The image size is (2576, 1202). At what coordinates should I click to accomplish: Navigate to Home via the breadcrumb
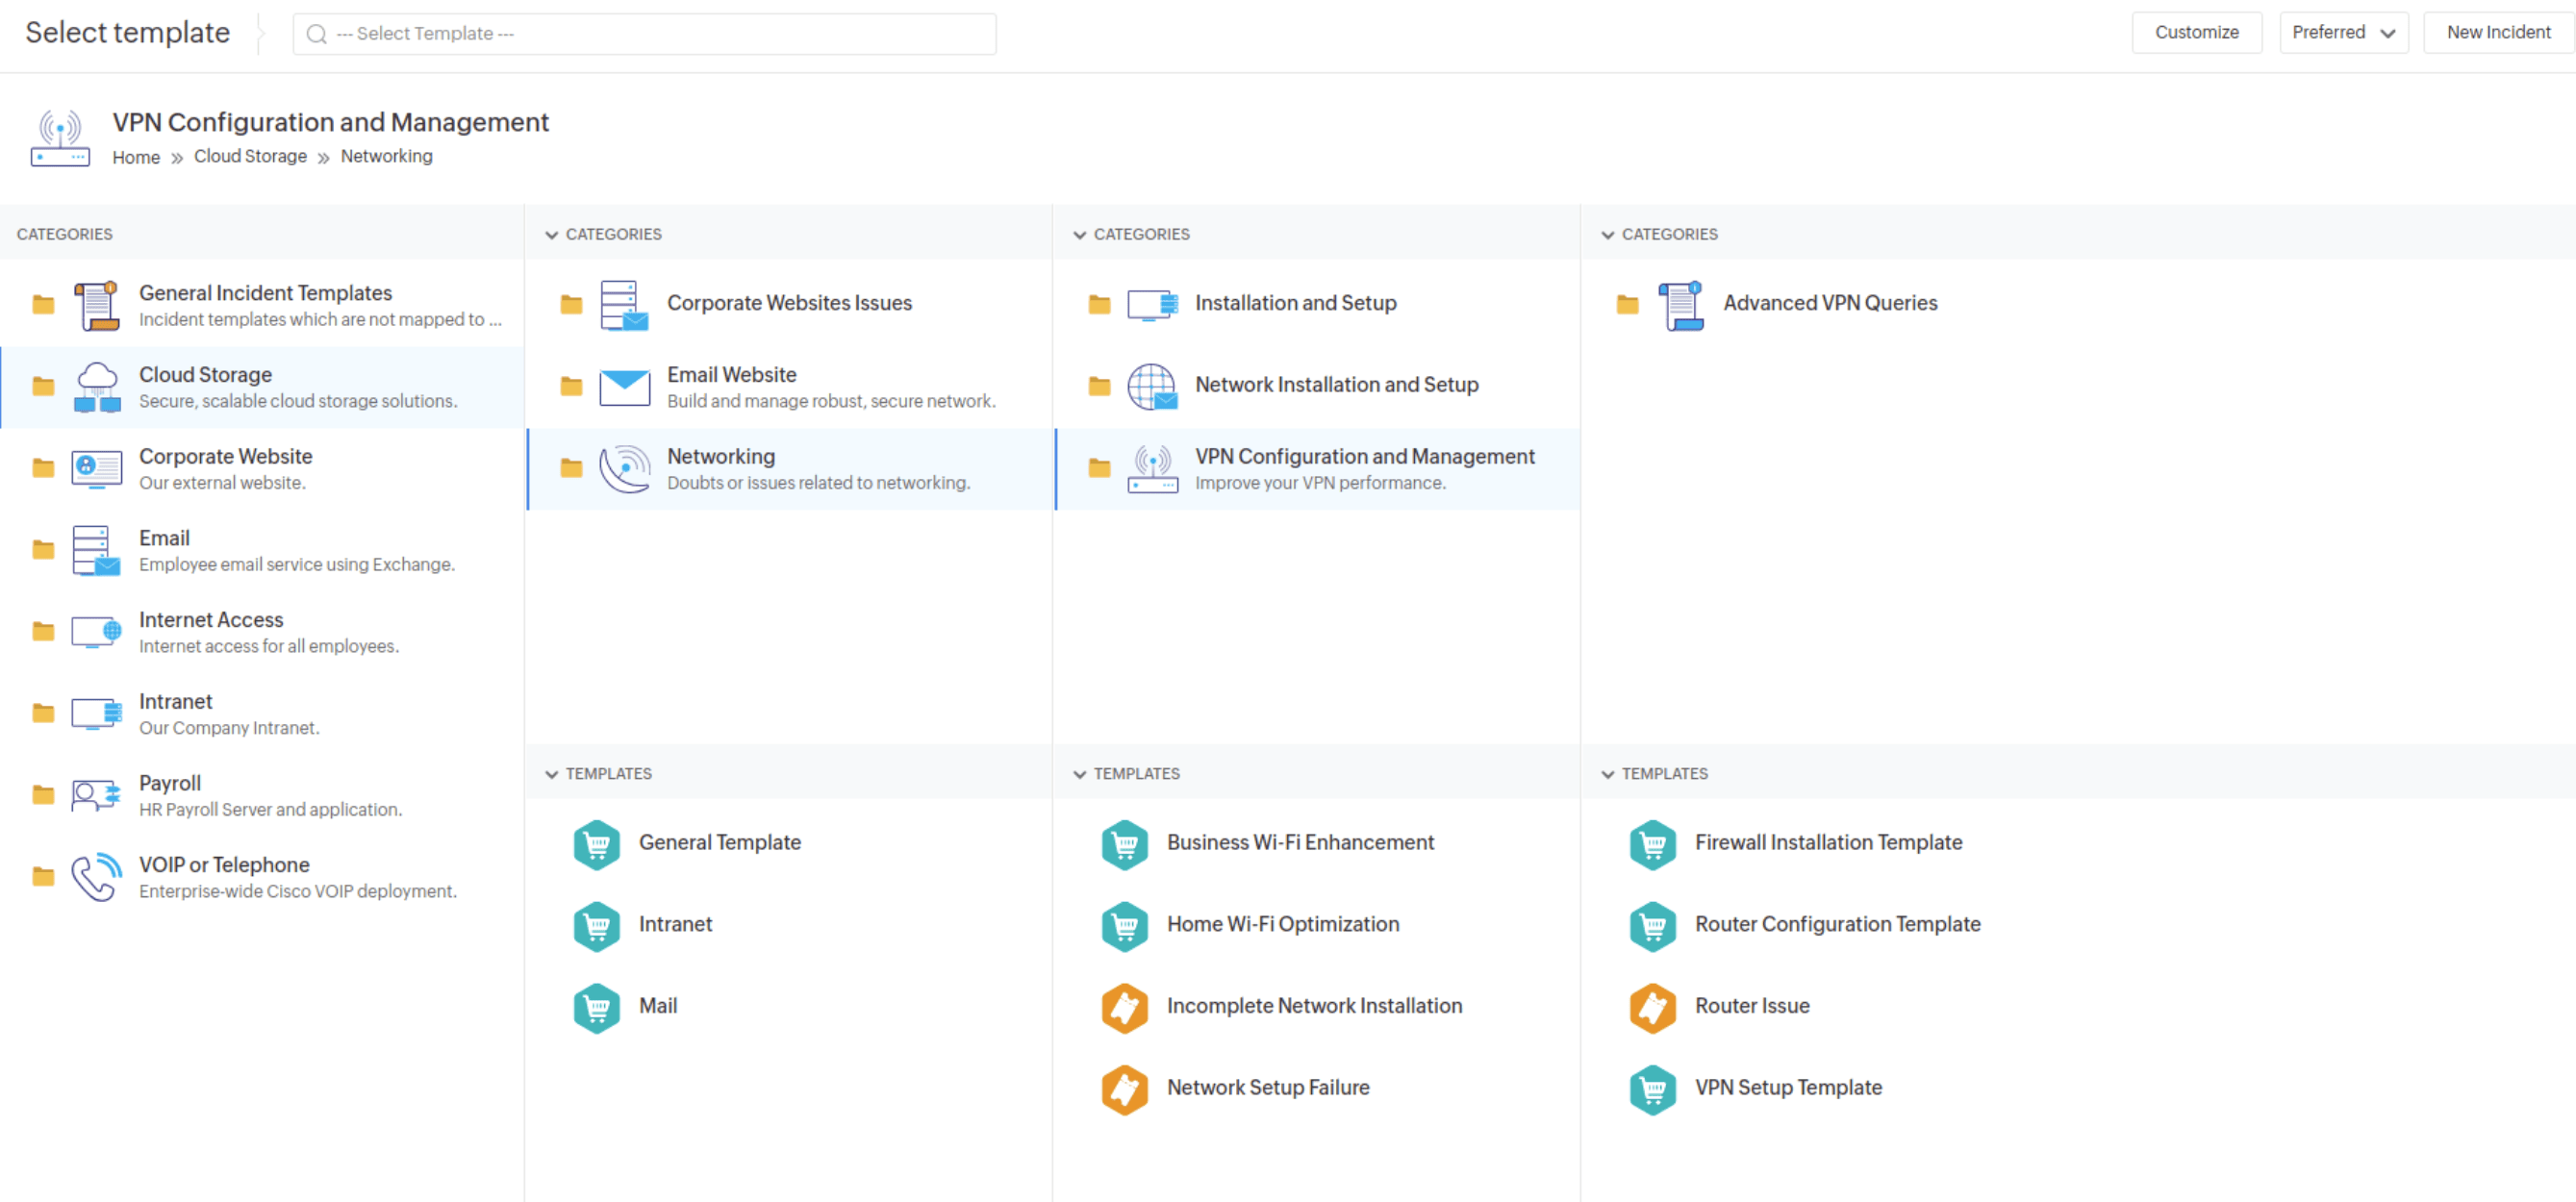(x=136, y=157)
